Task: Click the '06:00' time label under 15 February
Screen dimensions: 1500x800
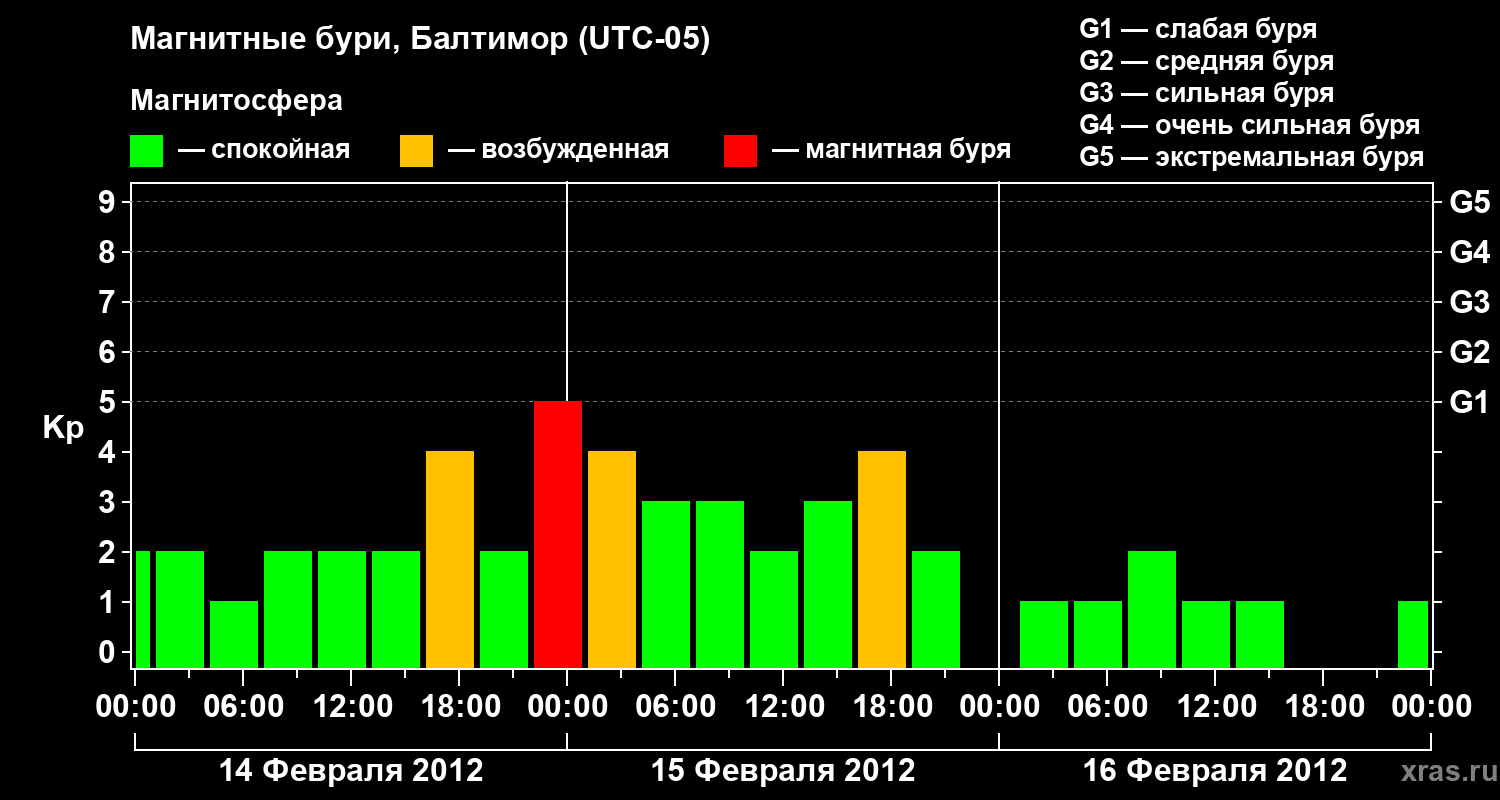Action: (x=675, y=707)
